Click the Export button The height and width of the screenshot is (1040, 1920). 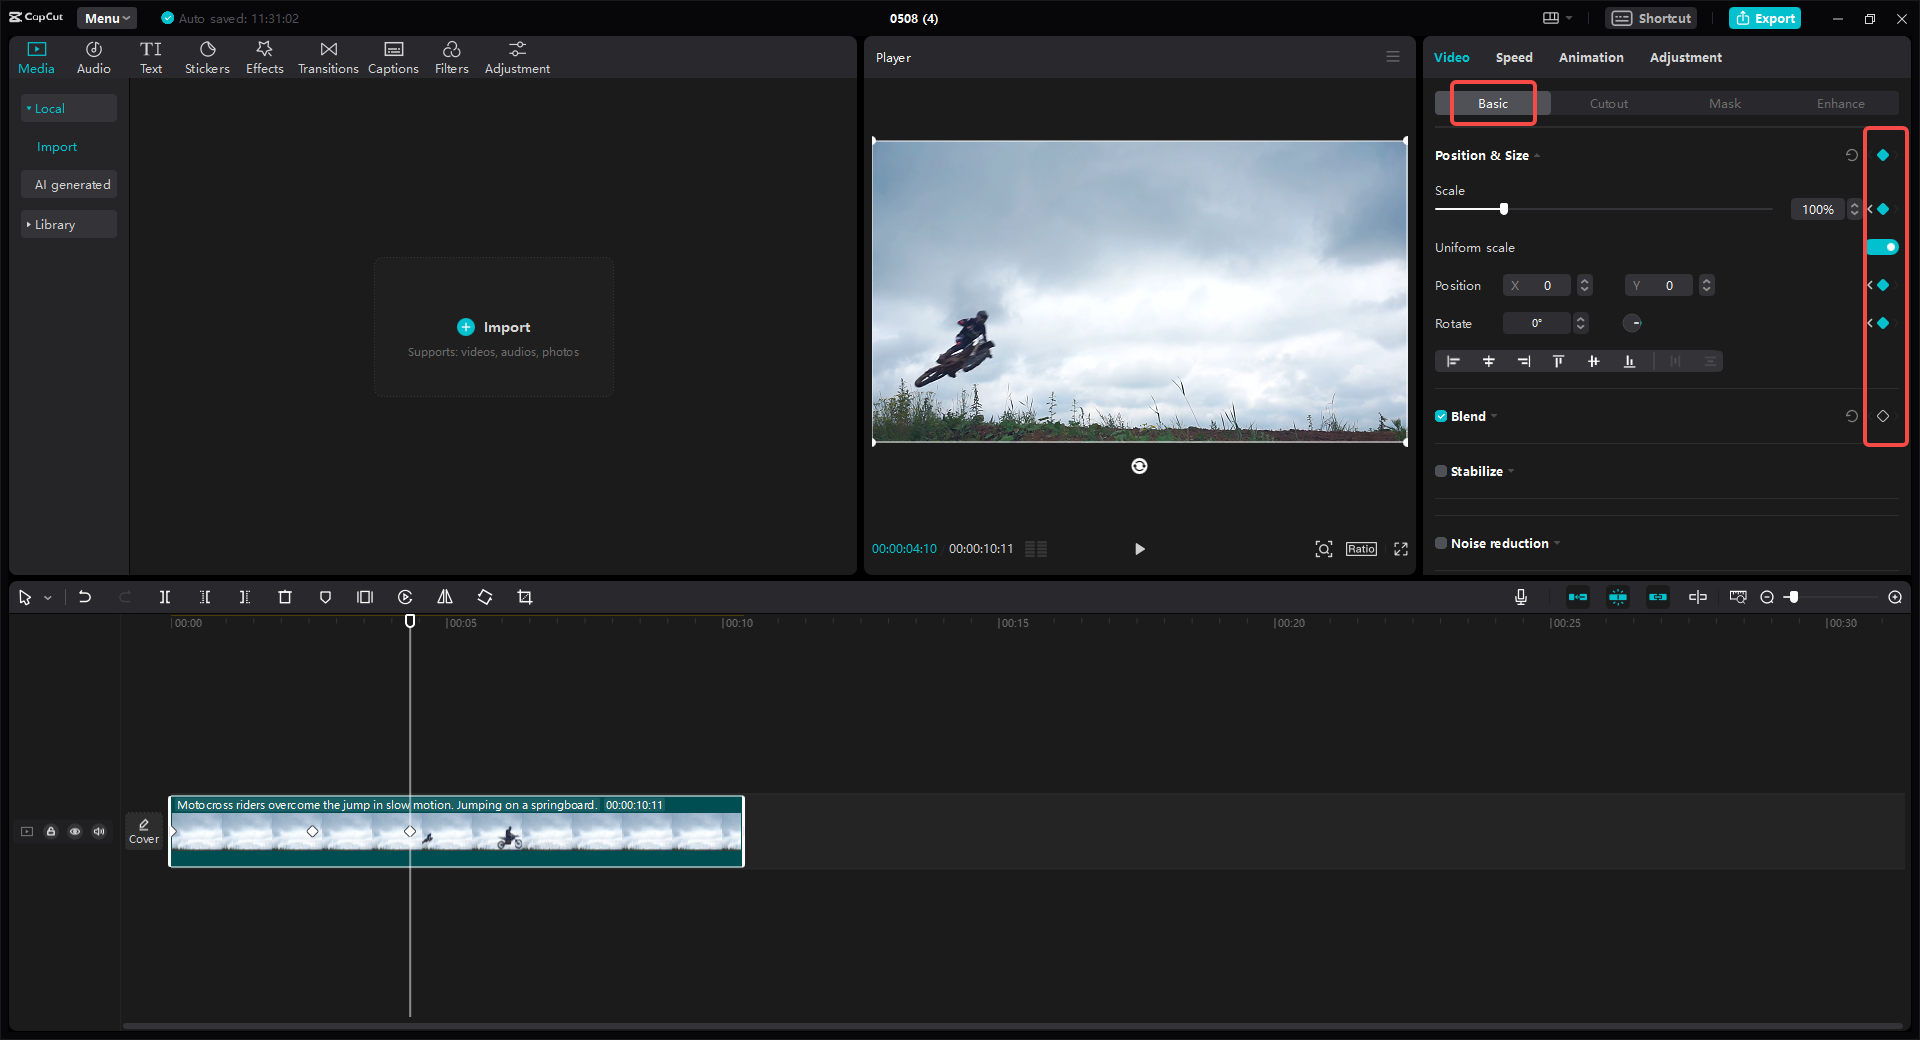[x=1764, y=18]
